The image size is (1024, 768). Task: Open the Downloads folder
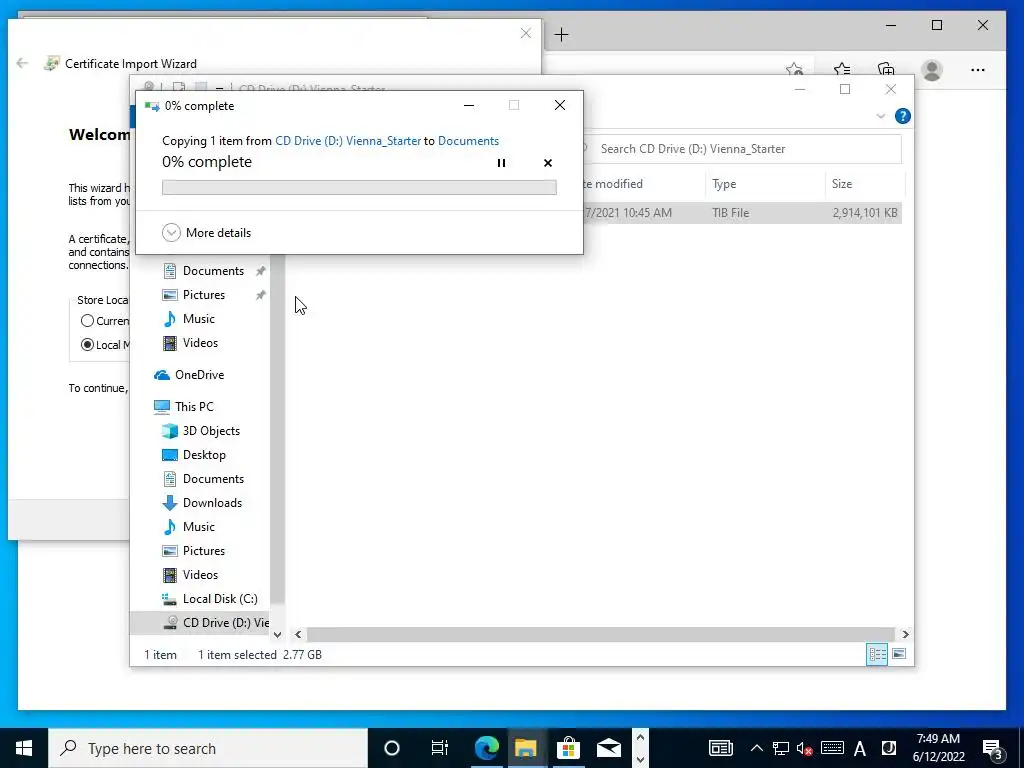pos(212,503)
